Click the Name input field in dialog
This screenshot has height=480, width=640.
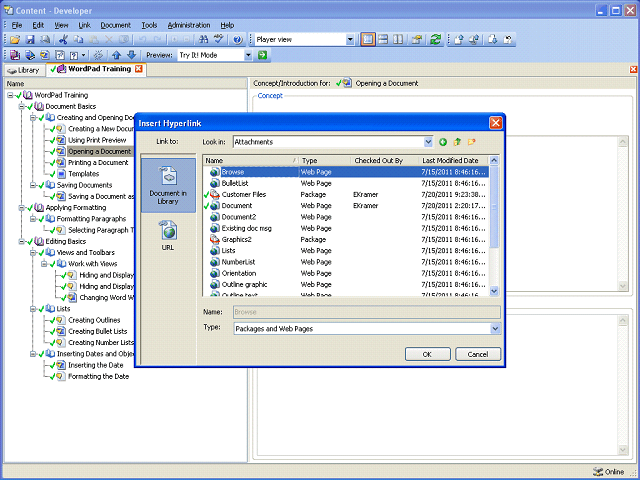click(367, 312)
